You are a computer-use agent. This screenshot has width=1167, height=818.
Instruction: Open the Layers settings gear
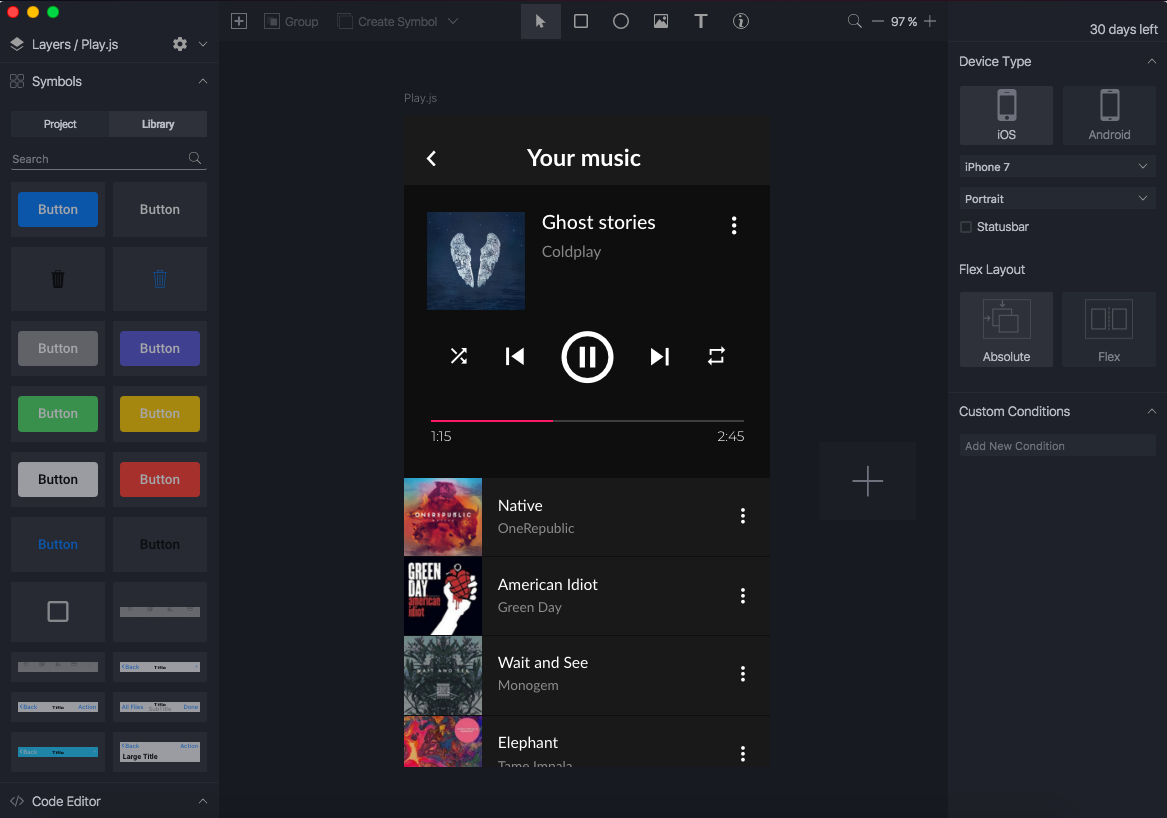179,44
